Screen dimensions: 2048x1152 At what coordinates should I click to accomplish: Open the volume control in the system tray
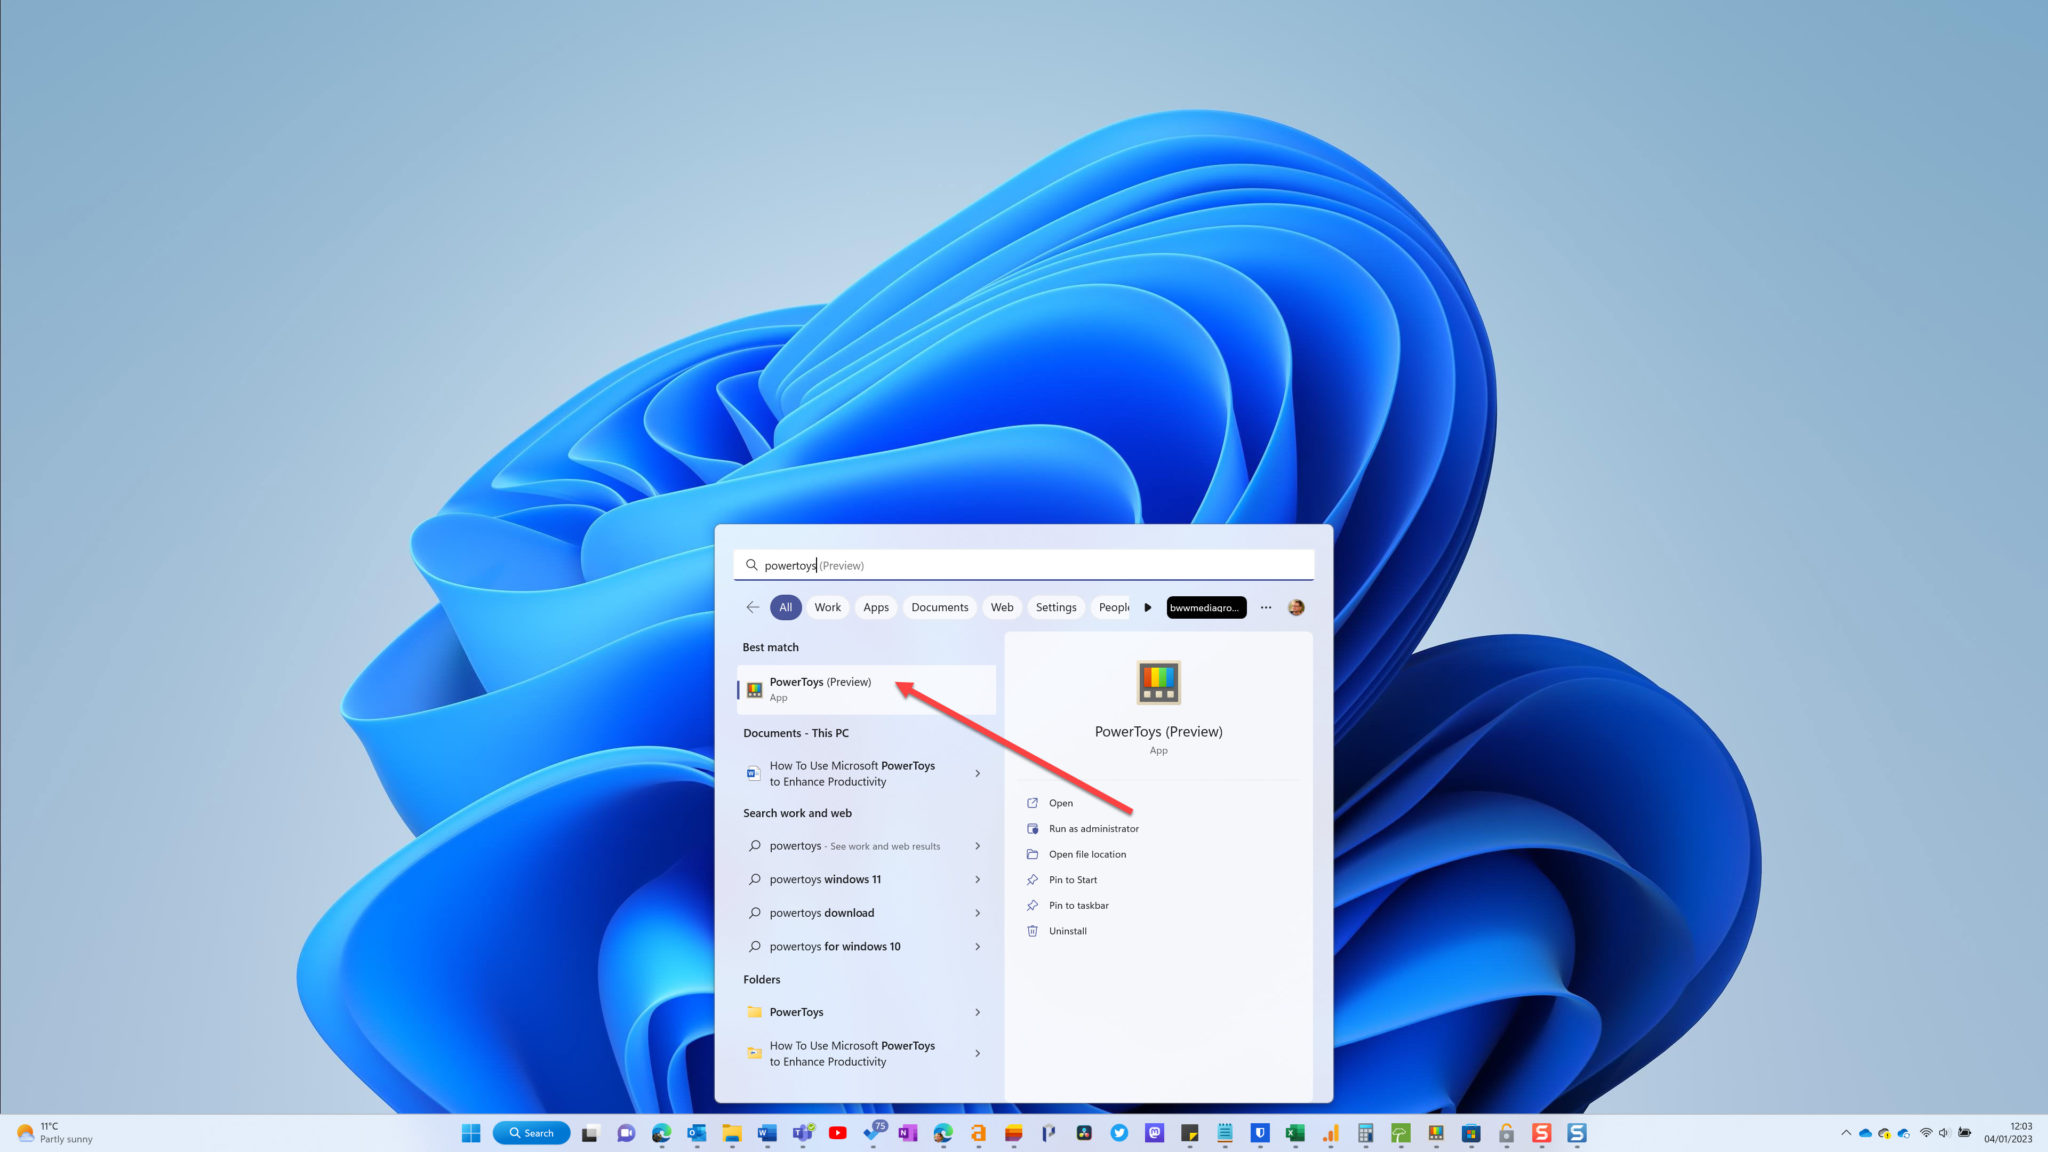click(1943, 1133)
